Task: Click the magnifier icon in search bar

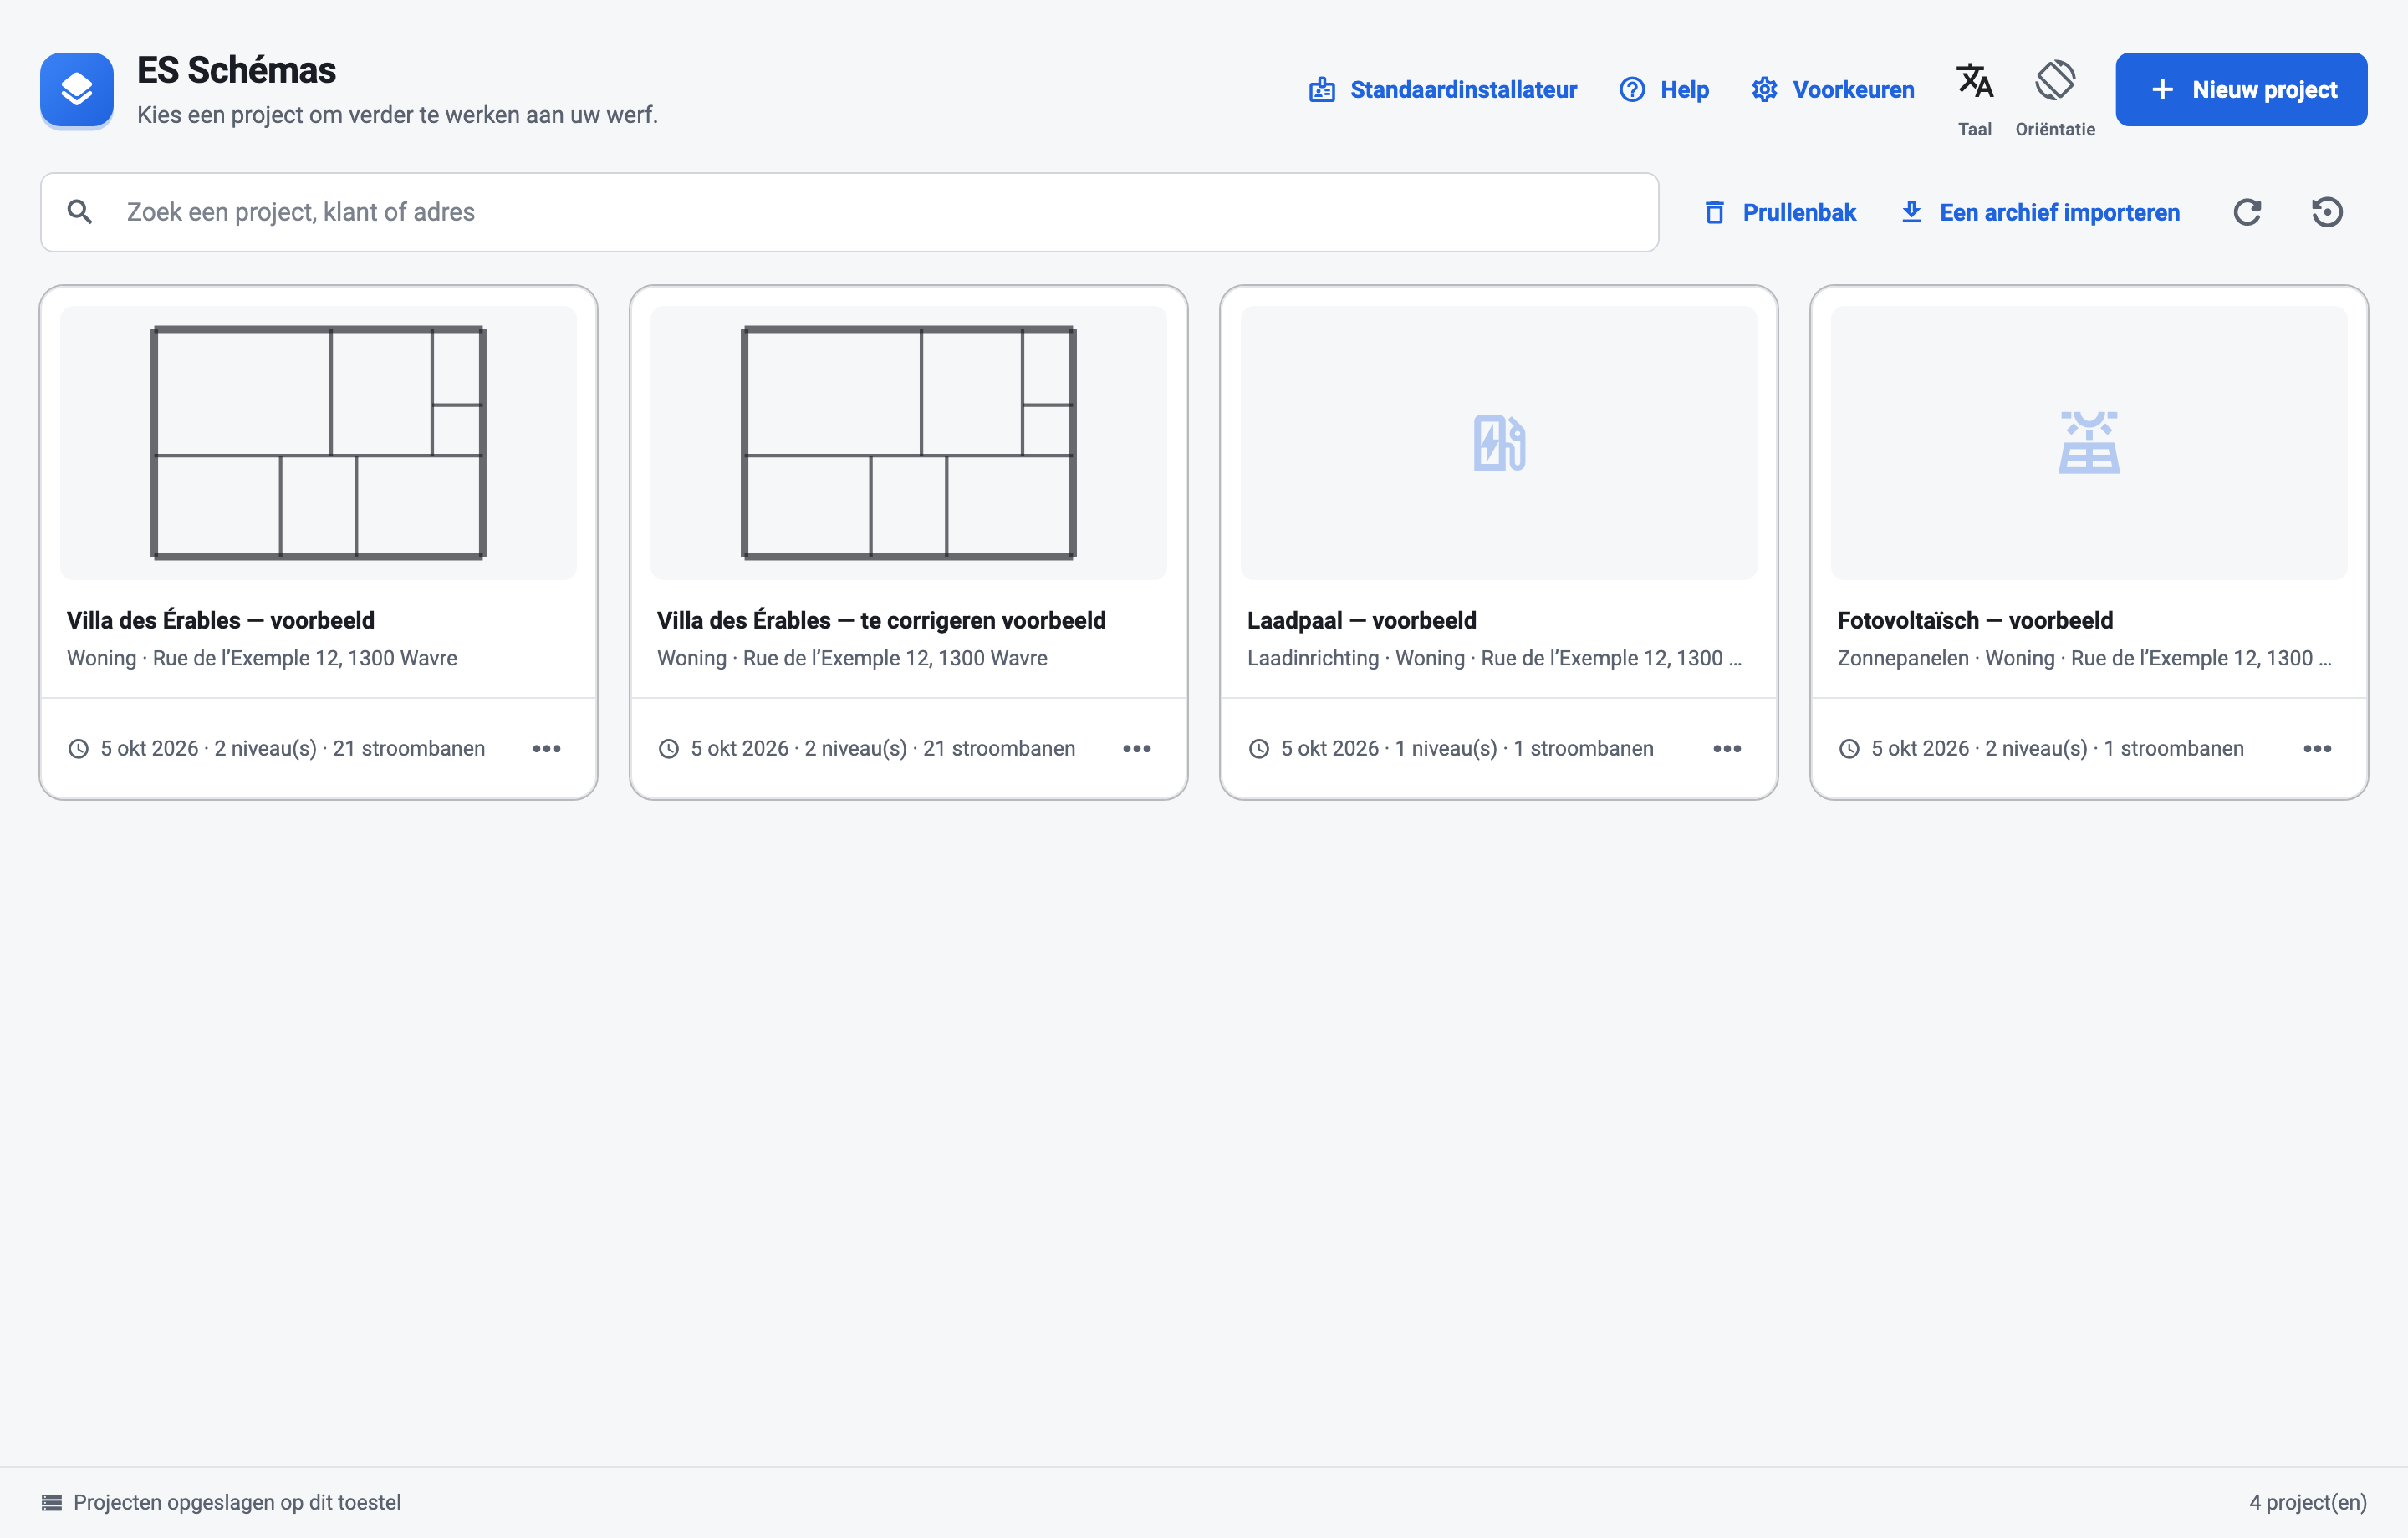Action: click(x=80, y=212)
